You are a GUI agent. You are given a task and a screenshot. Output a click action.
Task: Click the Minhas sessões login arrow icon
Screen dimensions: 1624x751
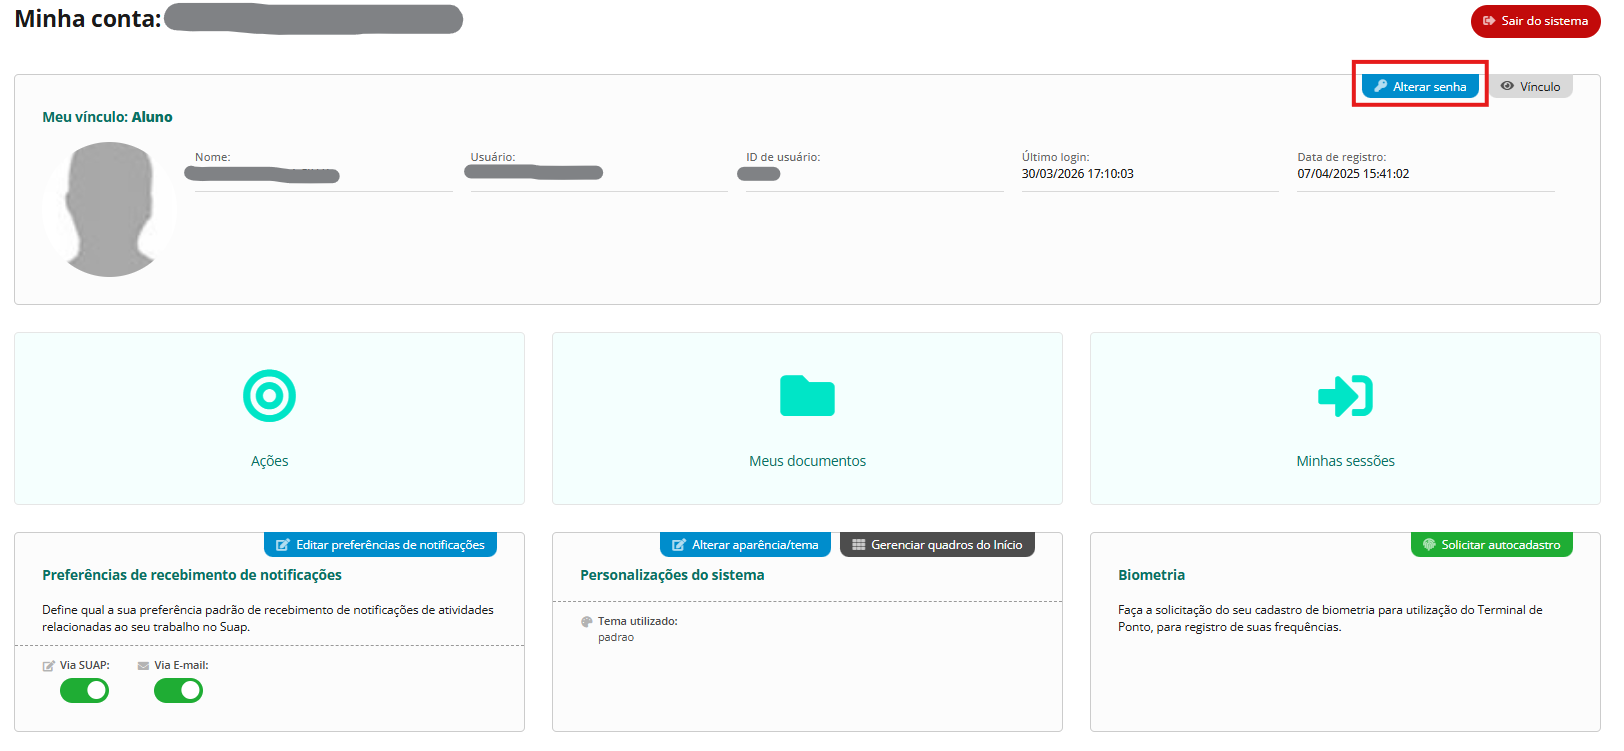[x=1345, y=396]
